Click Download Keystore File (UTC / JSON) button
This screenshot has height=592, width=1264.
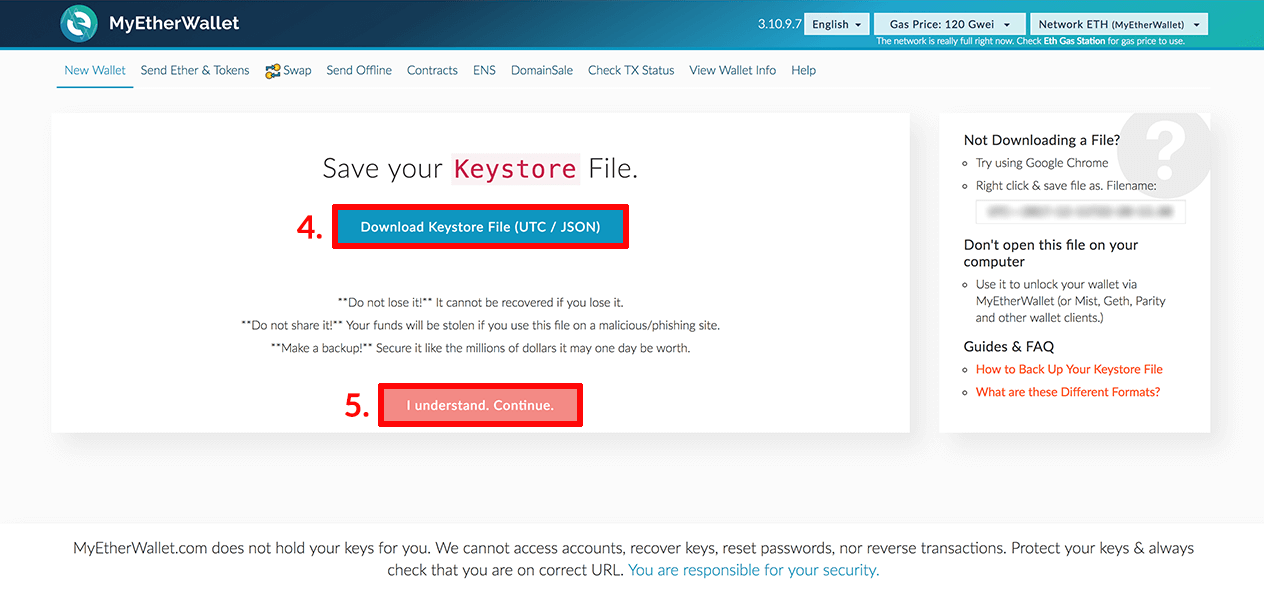[x=480, y=227]
